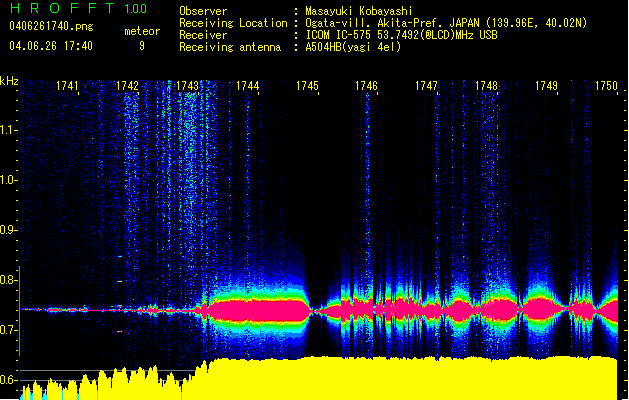Screen dimensions: 629x400
Task: Click the 1.0 kHz axis label
Action: pyautogui.click(x=8, y=180)
